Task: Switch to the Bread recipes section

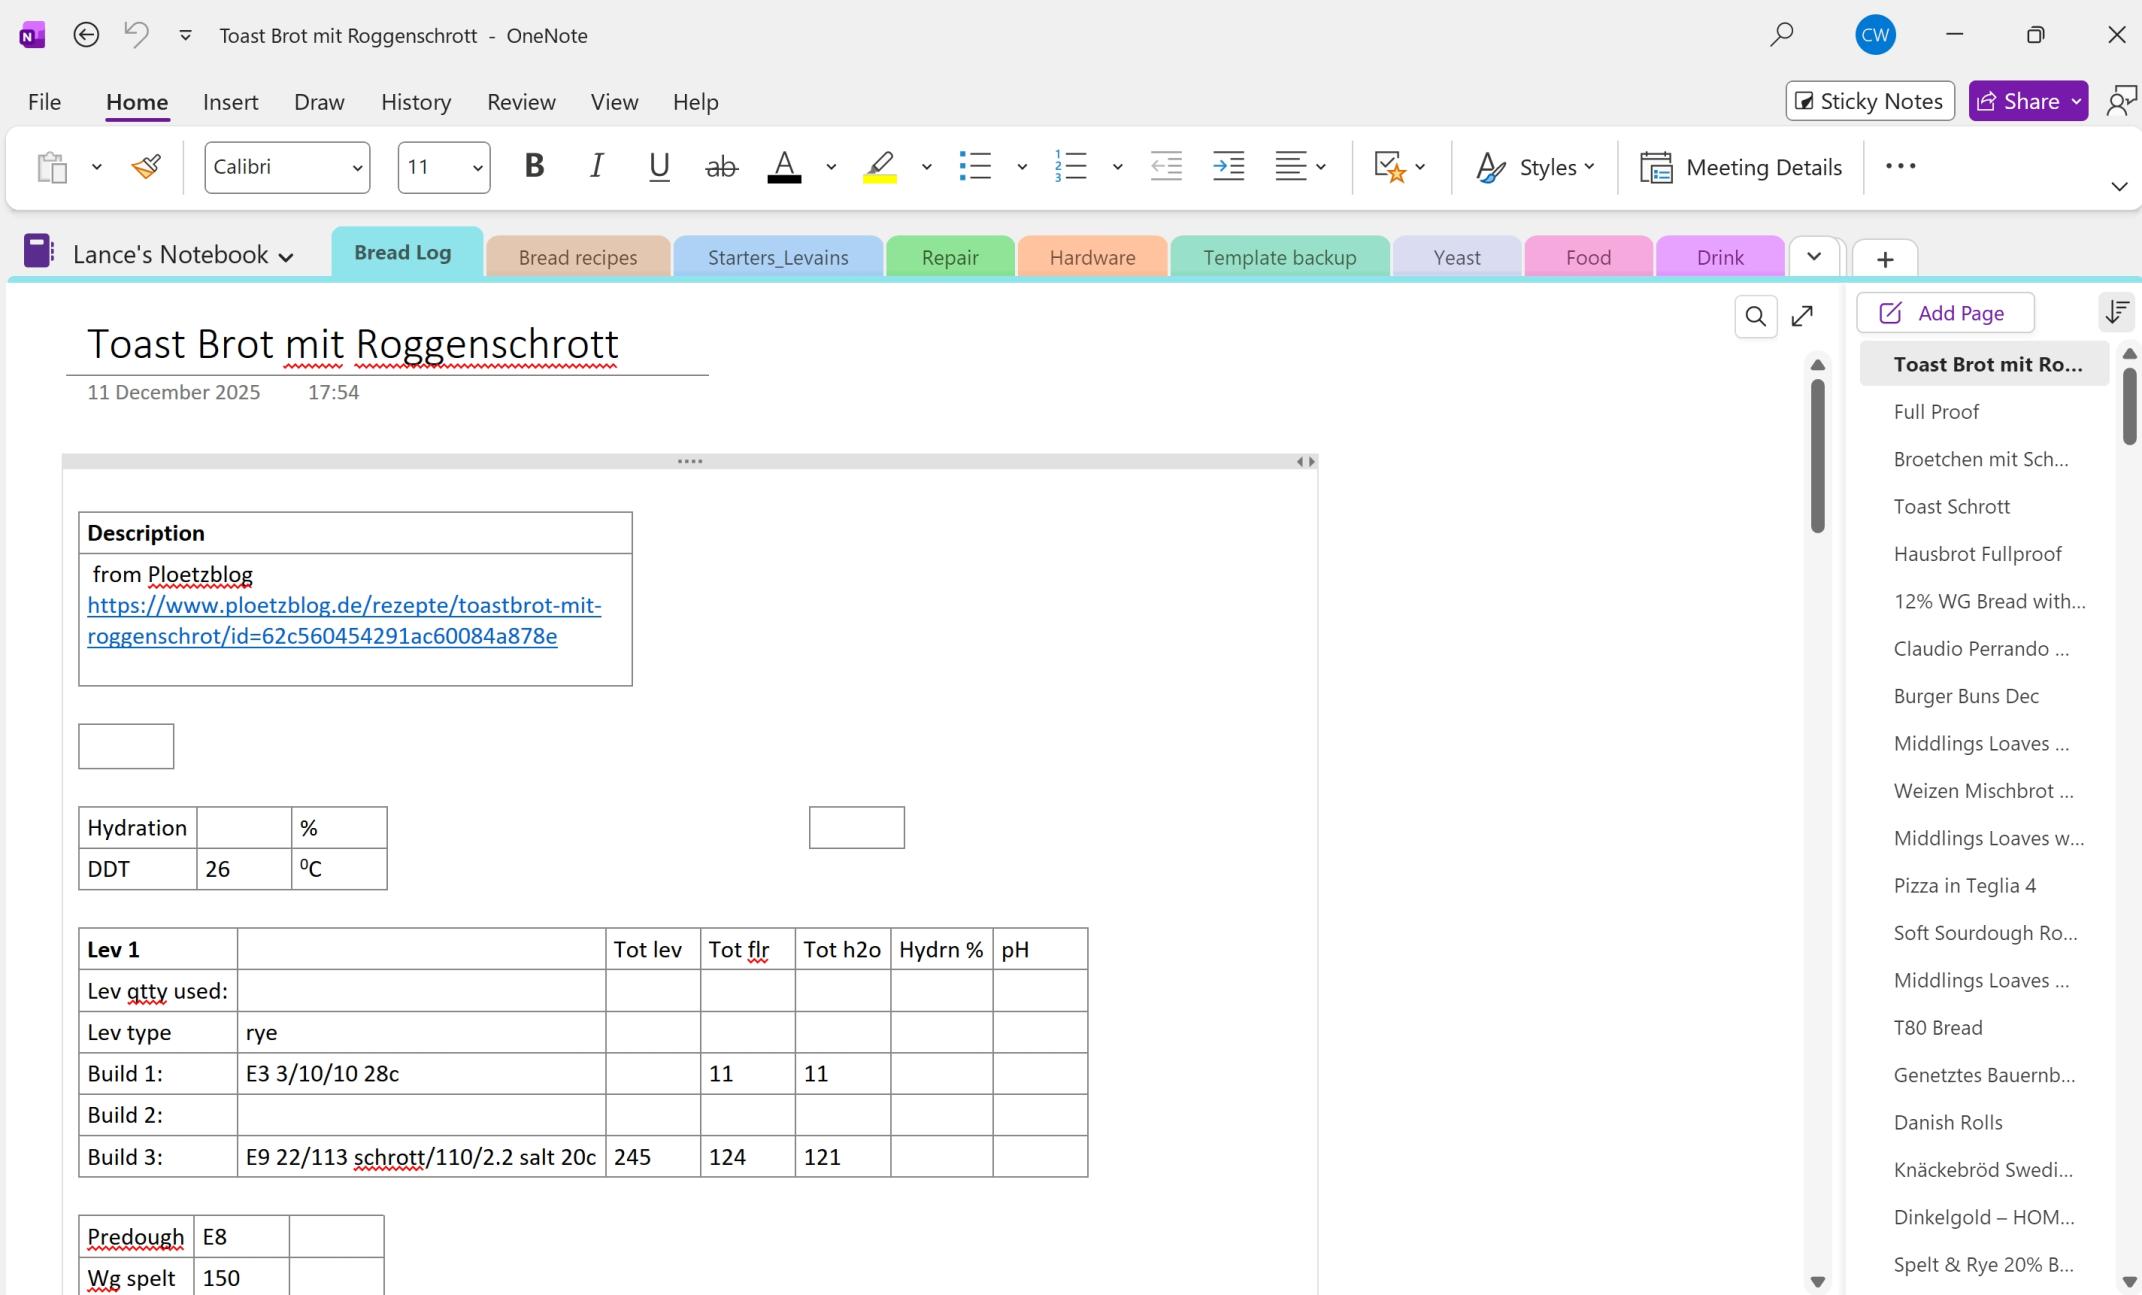Action: click(x=578, y=257)
